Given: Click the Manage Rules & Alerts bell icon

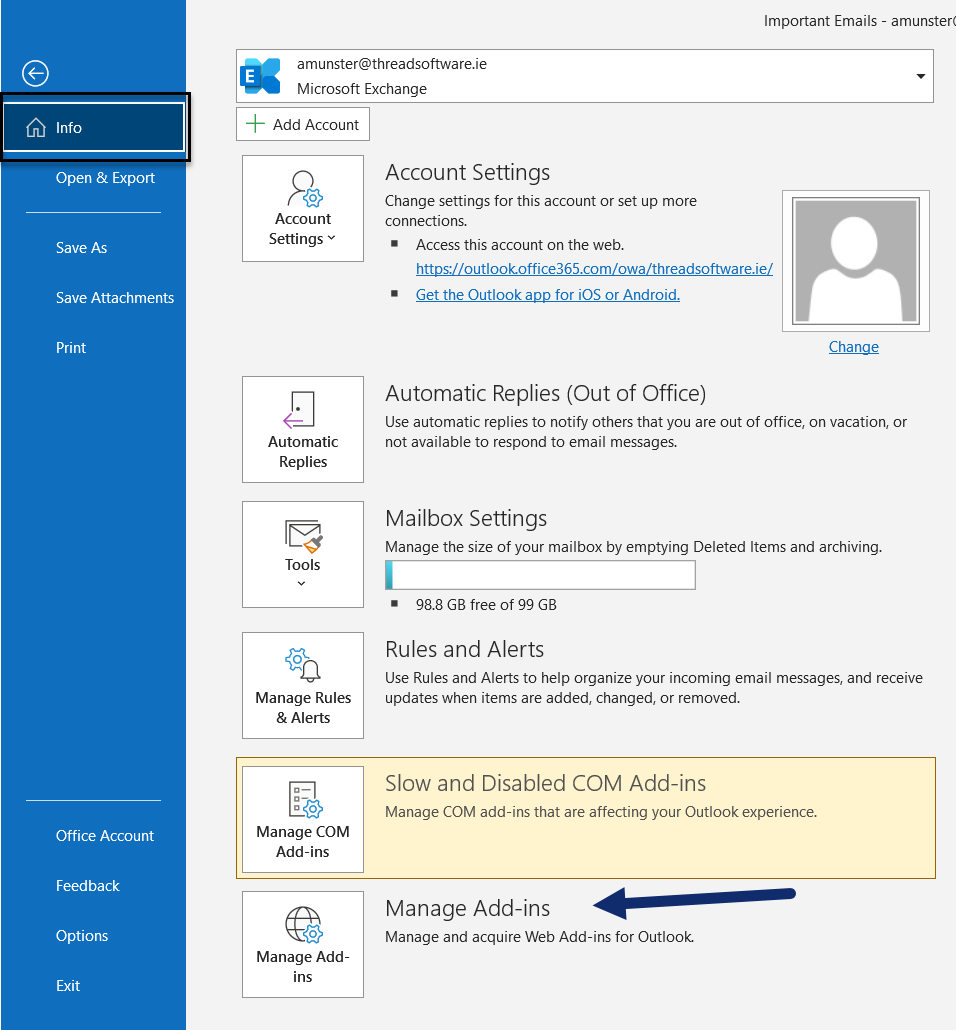Looking at the screenshot, I should click(x=303, y=665).
